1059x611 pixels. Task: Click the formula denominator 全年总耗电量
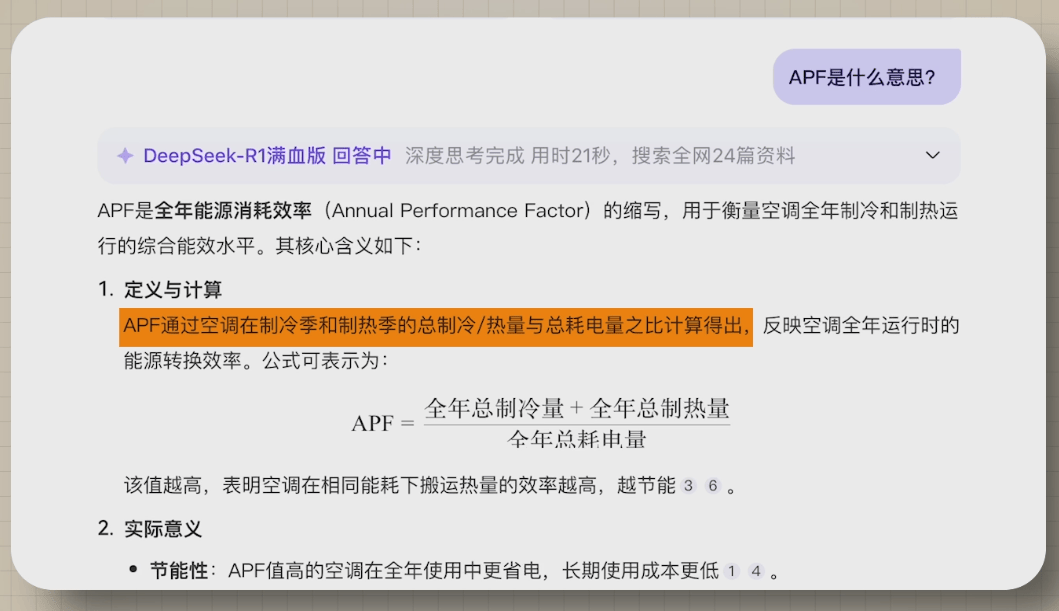(577, 439)
